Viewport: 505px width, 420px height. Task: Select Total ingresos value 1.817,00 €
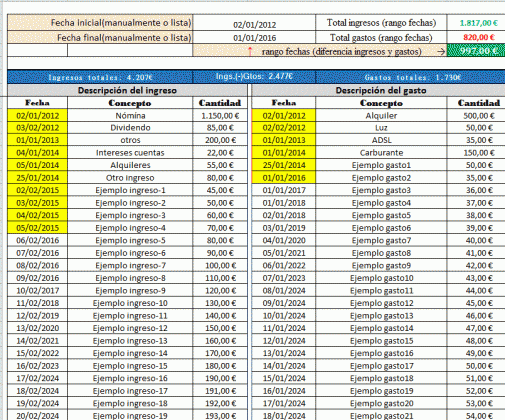(478, 23)
